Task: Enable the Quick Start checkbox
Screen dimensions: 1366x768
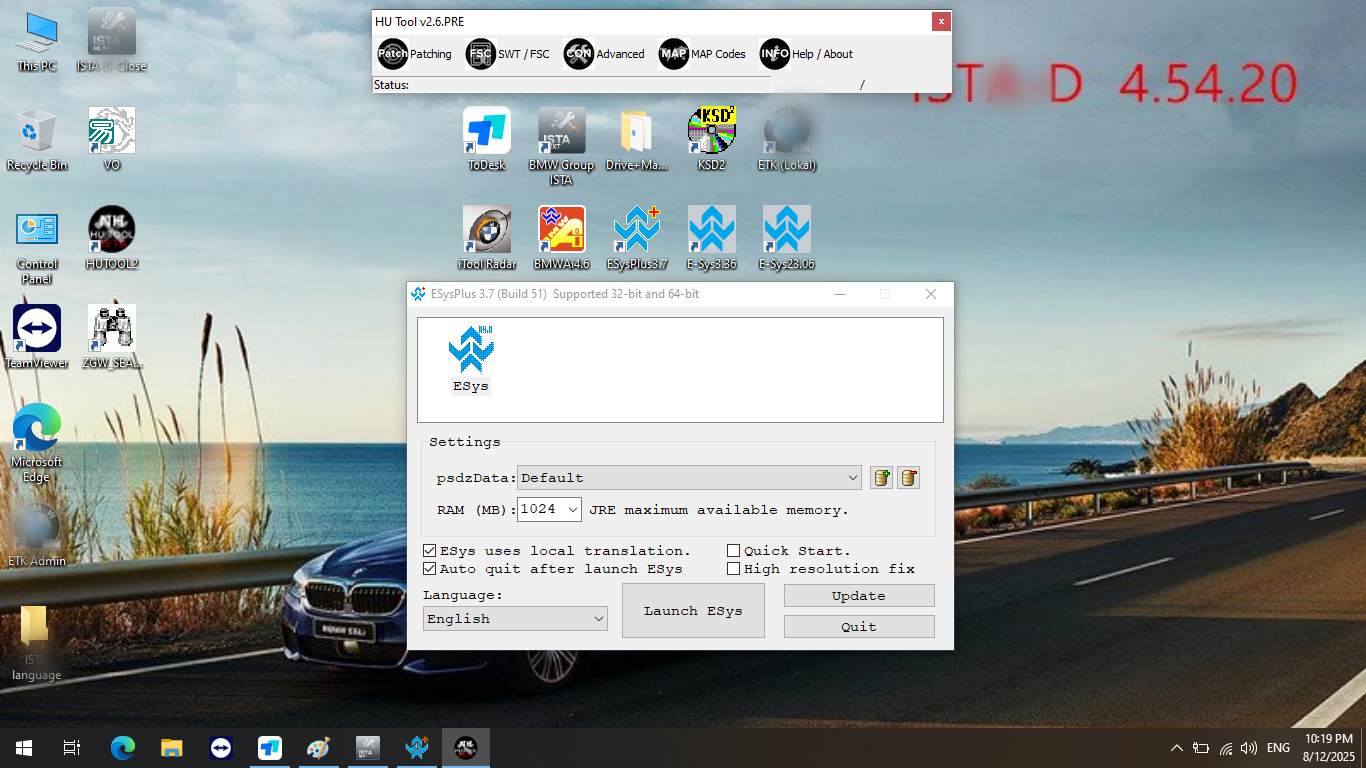Action: coord(734,551)
